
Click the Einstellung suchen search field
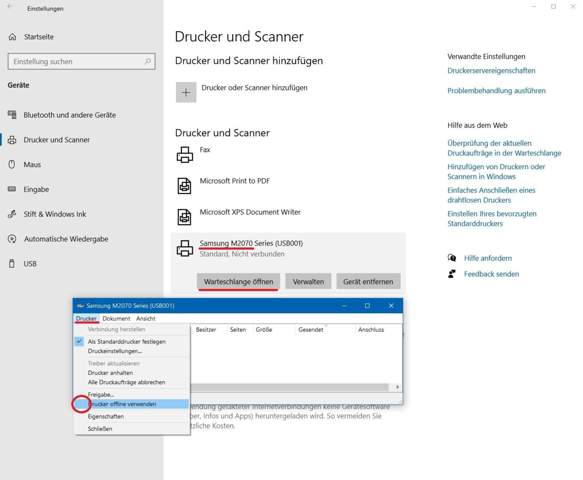[x=81, y=61]
